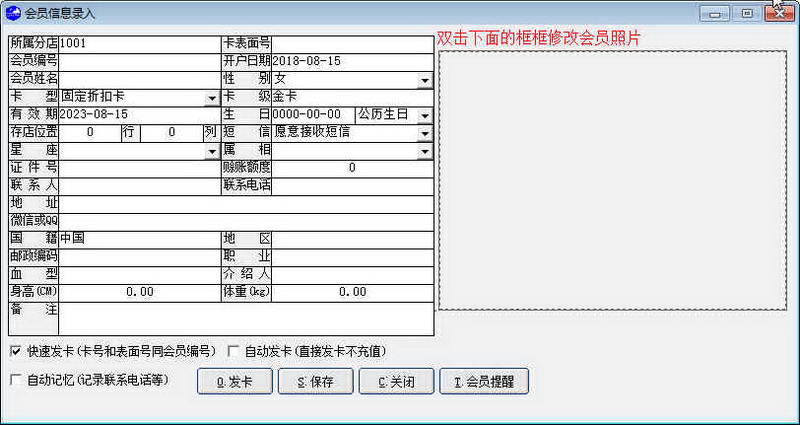Click the app icon in the title bar

[14, 13]
